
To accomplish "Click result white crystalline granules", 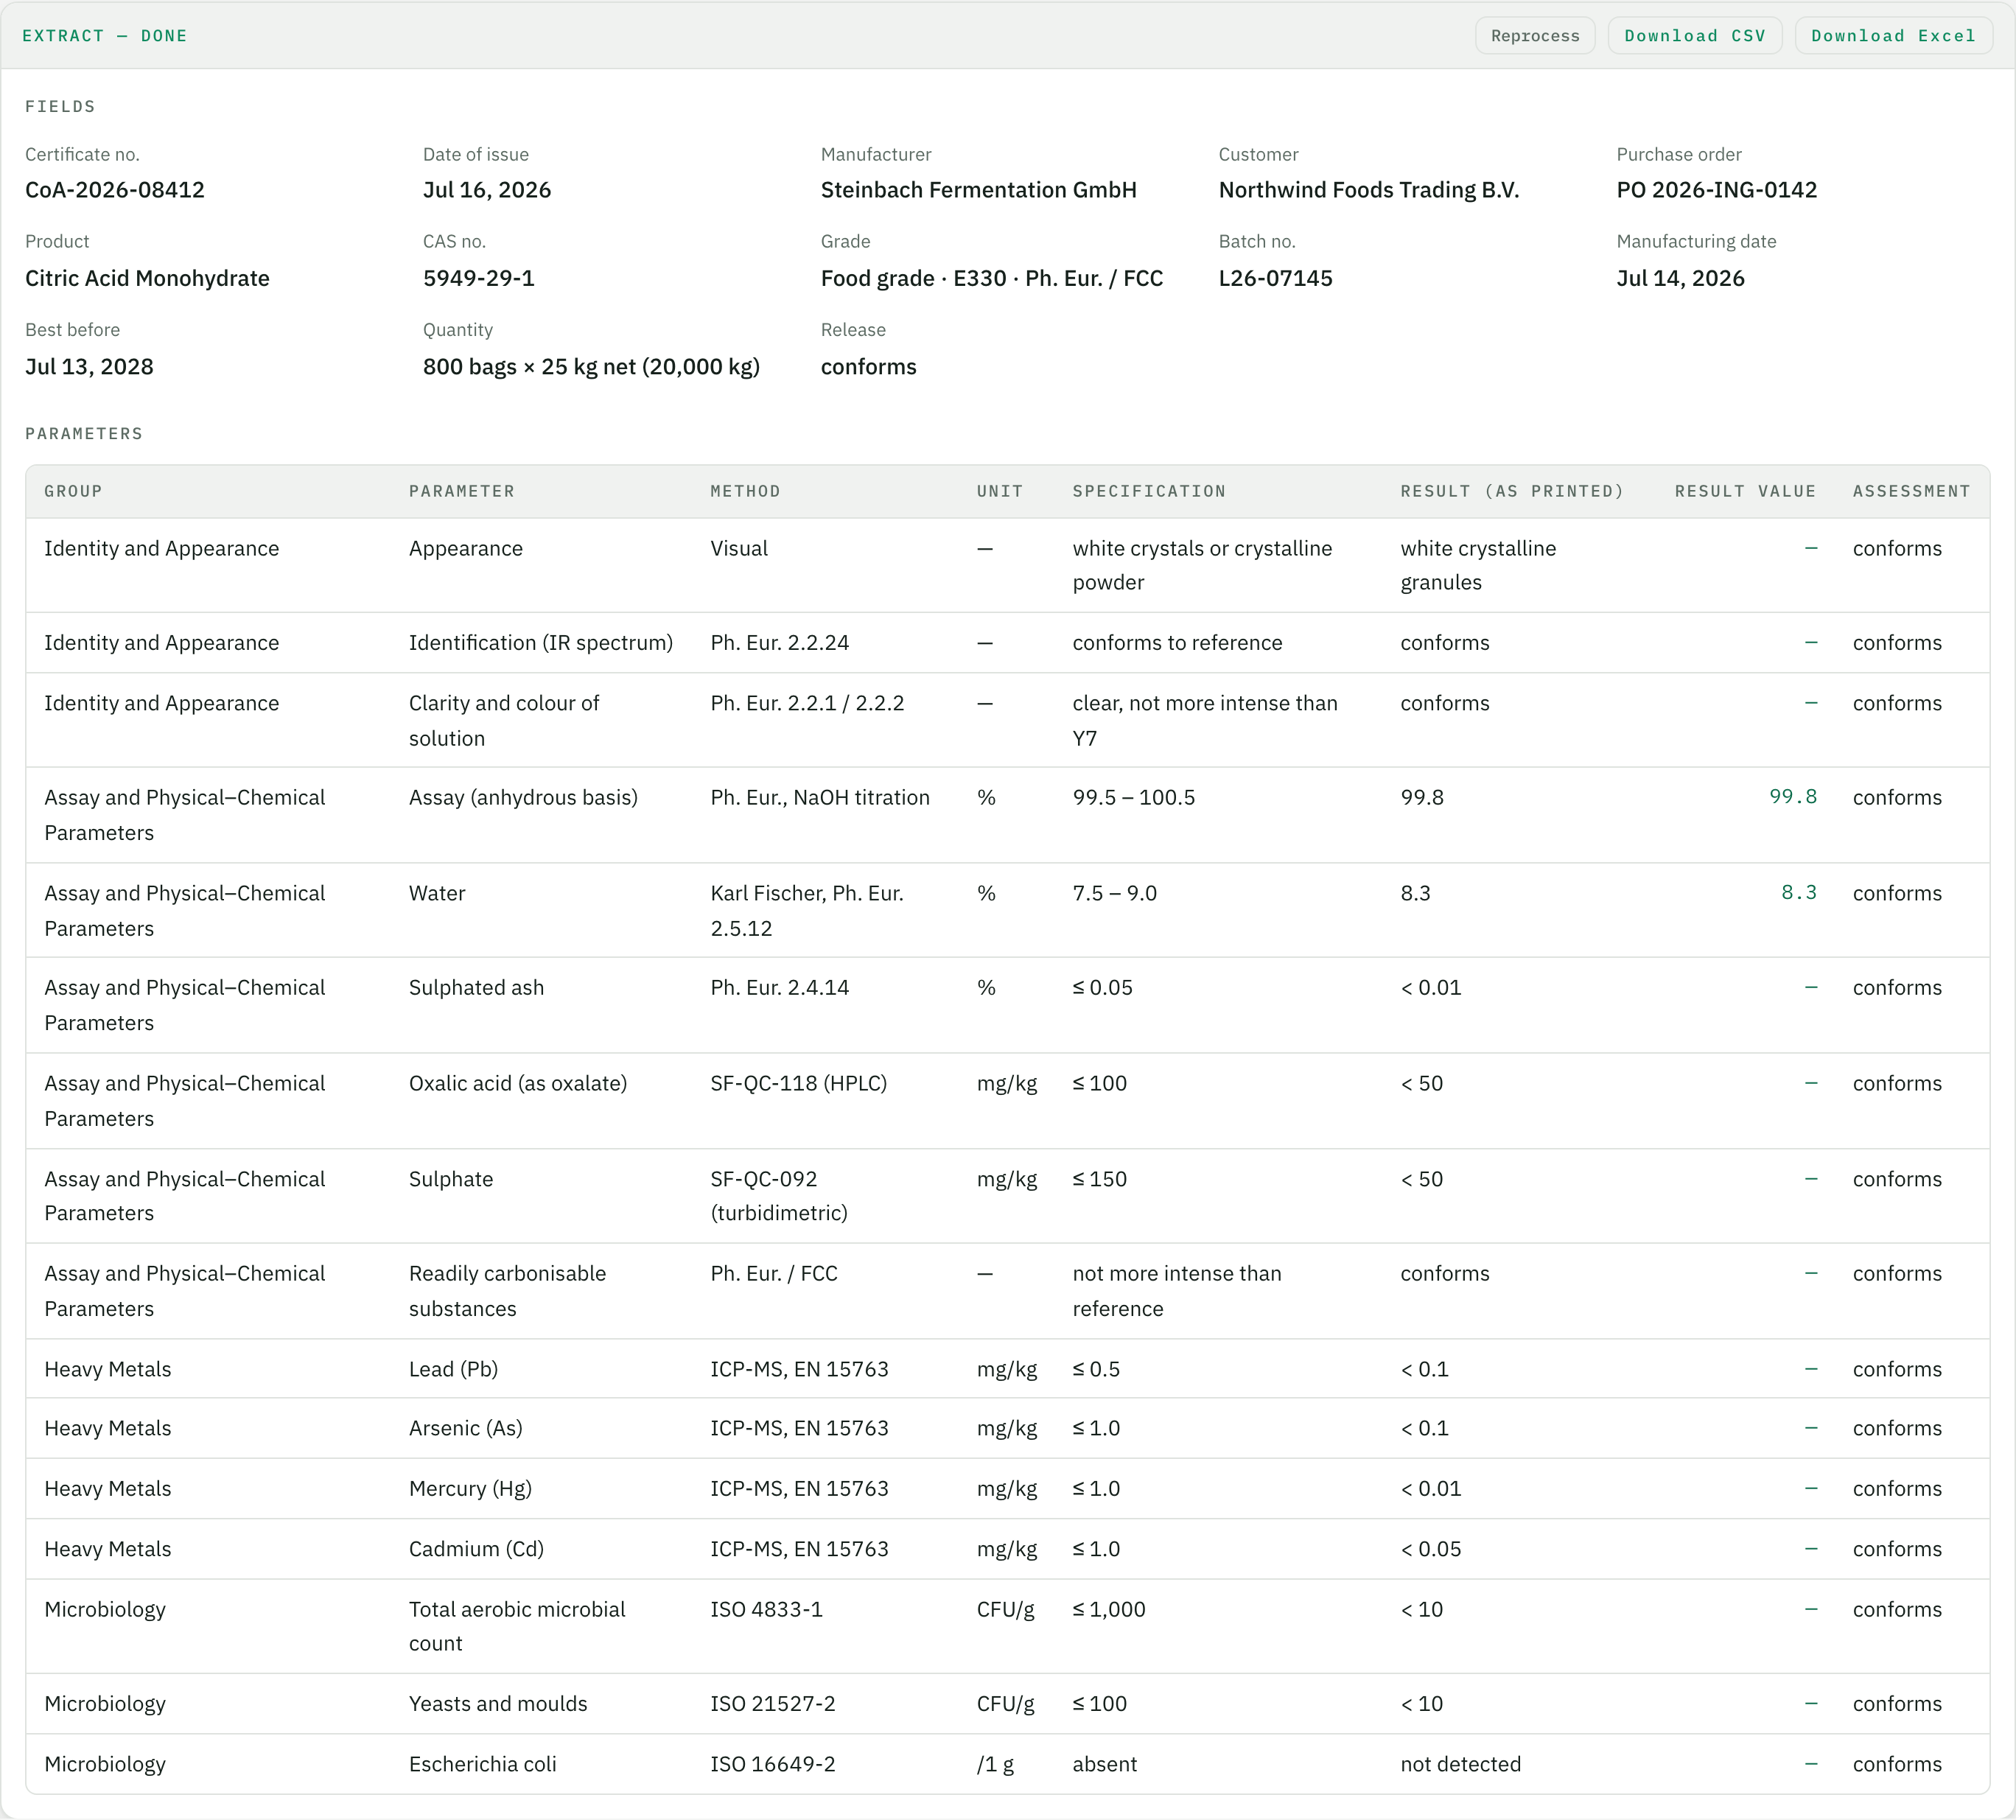I will tap(1478, 566).
